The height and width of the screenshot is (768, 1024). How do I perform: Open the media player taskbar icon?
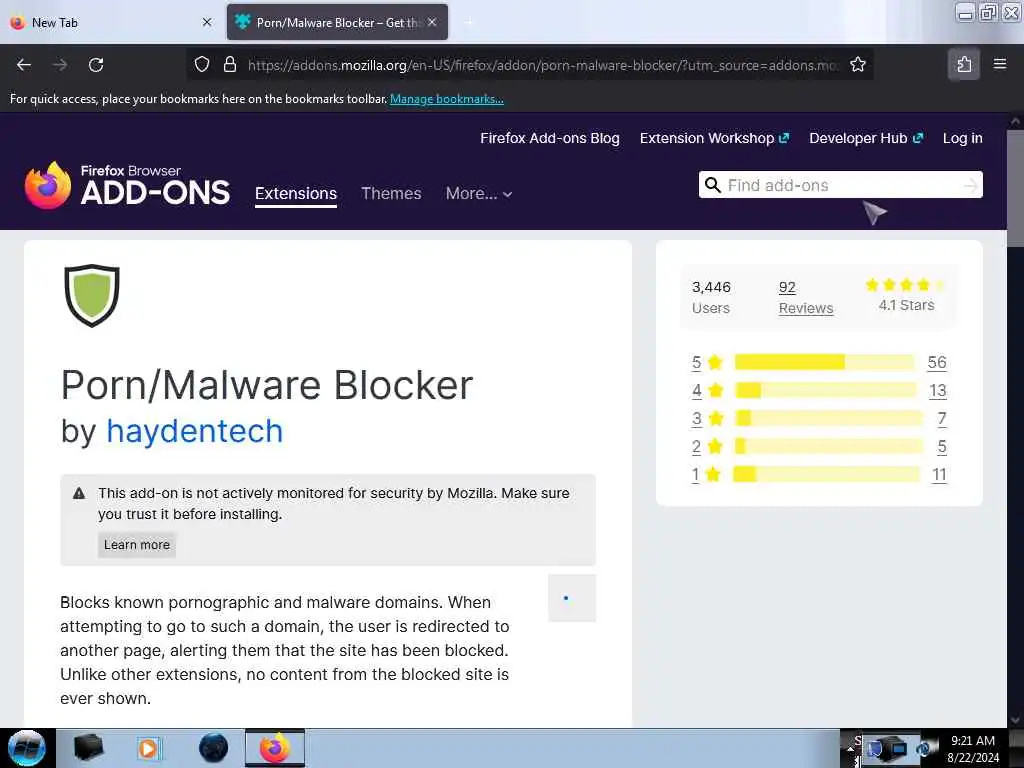tap(149, 748)
